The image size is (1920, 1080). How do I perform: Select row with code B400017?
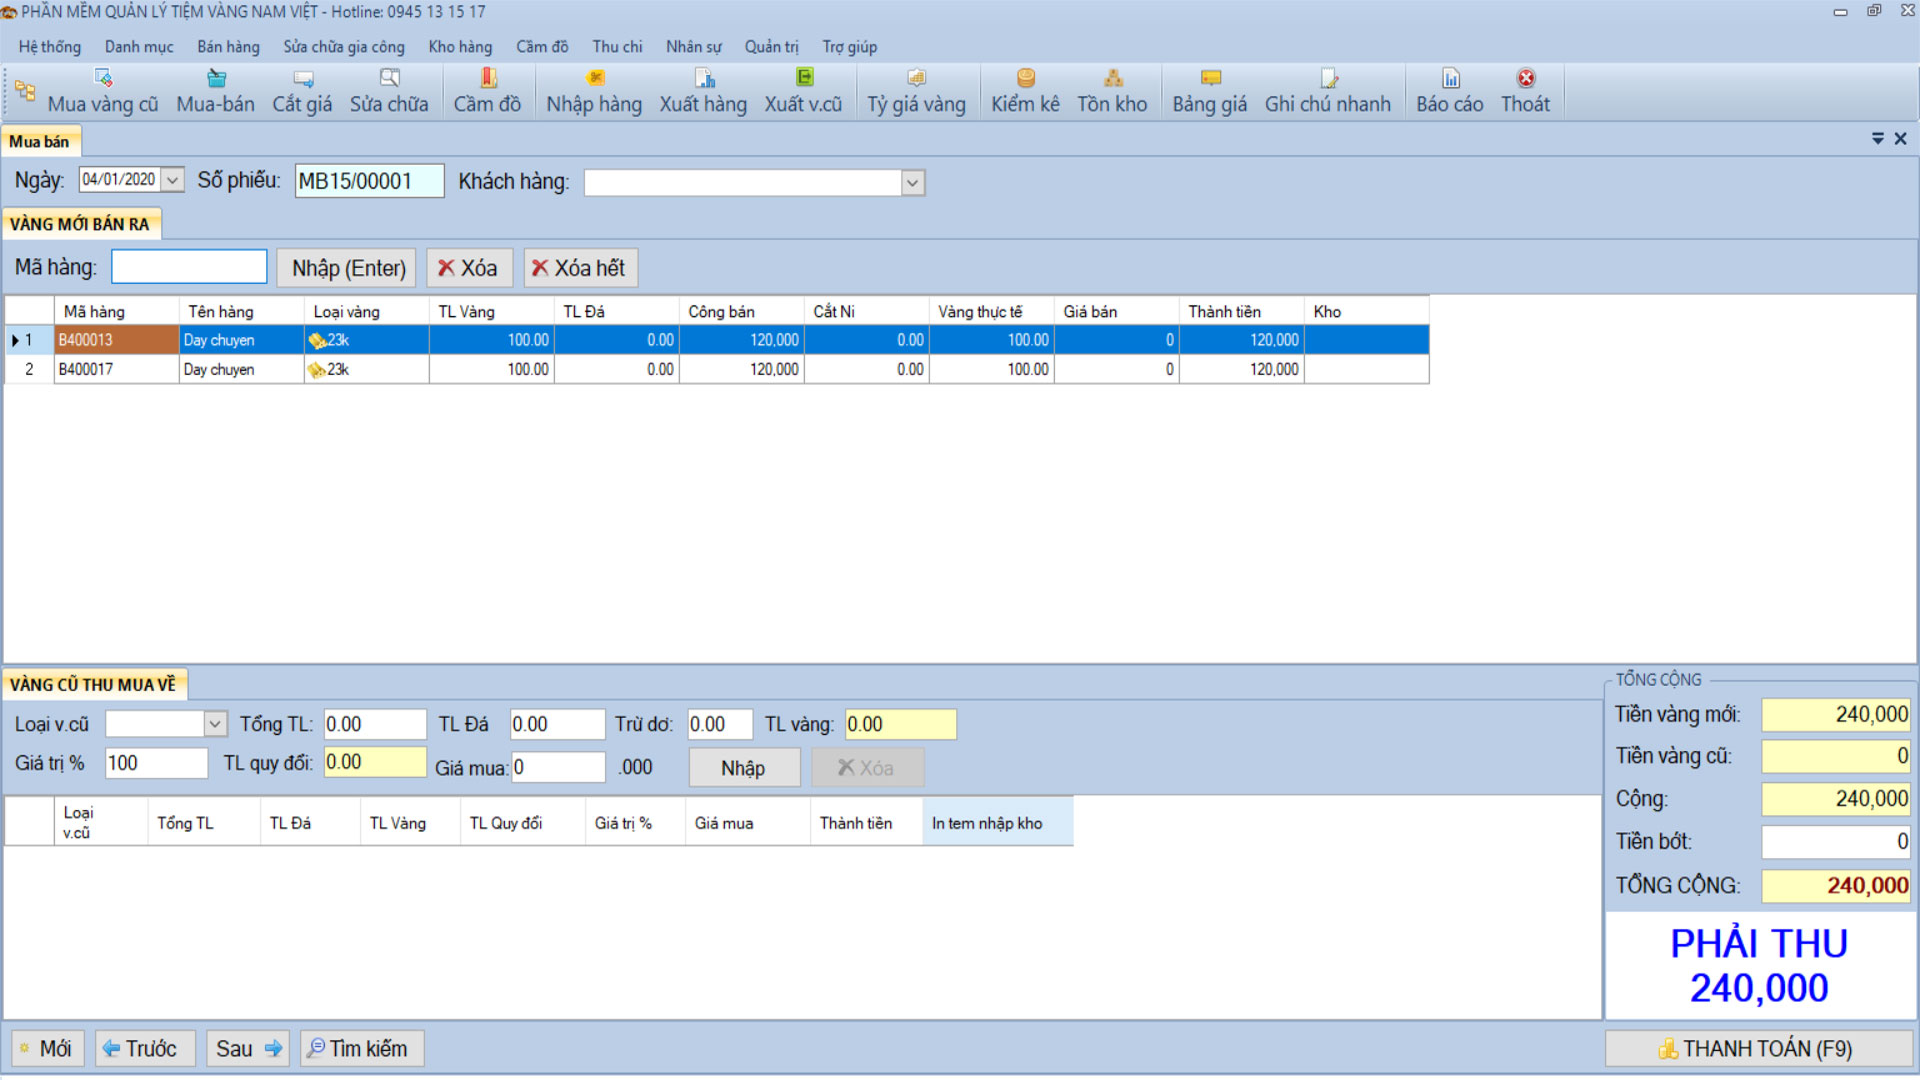point(86,370)
